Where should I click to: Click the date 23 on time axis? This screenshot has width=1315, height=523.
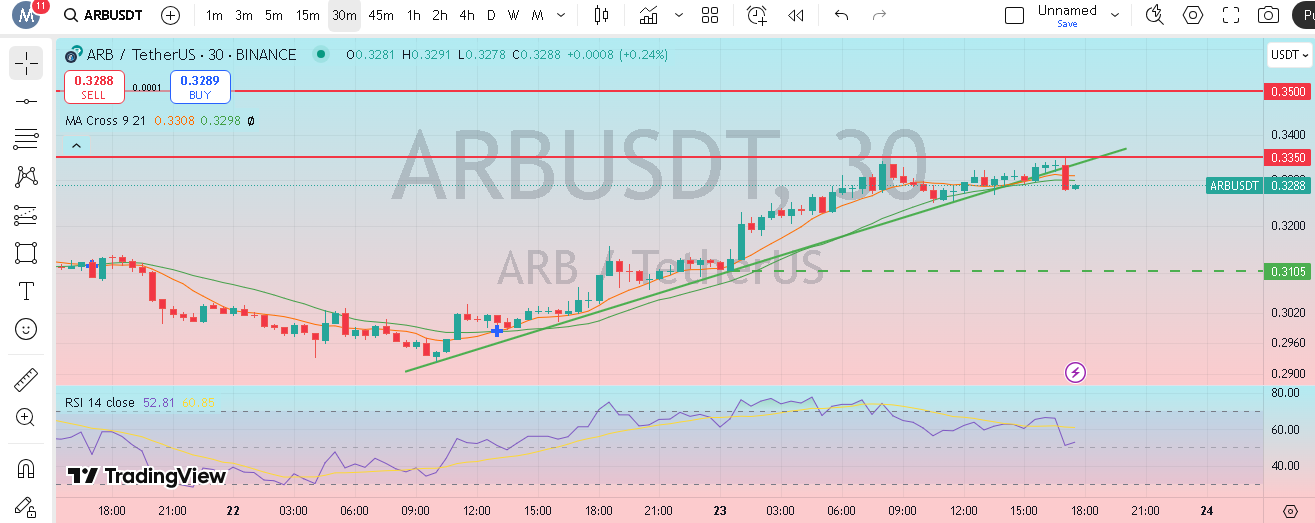(x=720, y=510)
